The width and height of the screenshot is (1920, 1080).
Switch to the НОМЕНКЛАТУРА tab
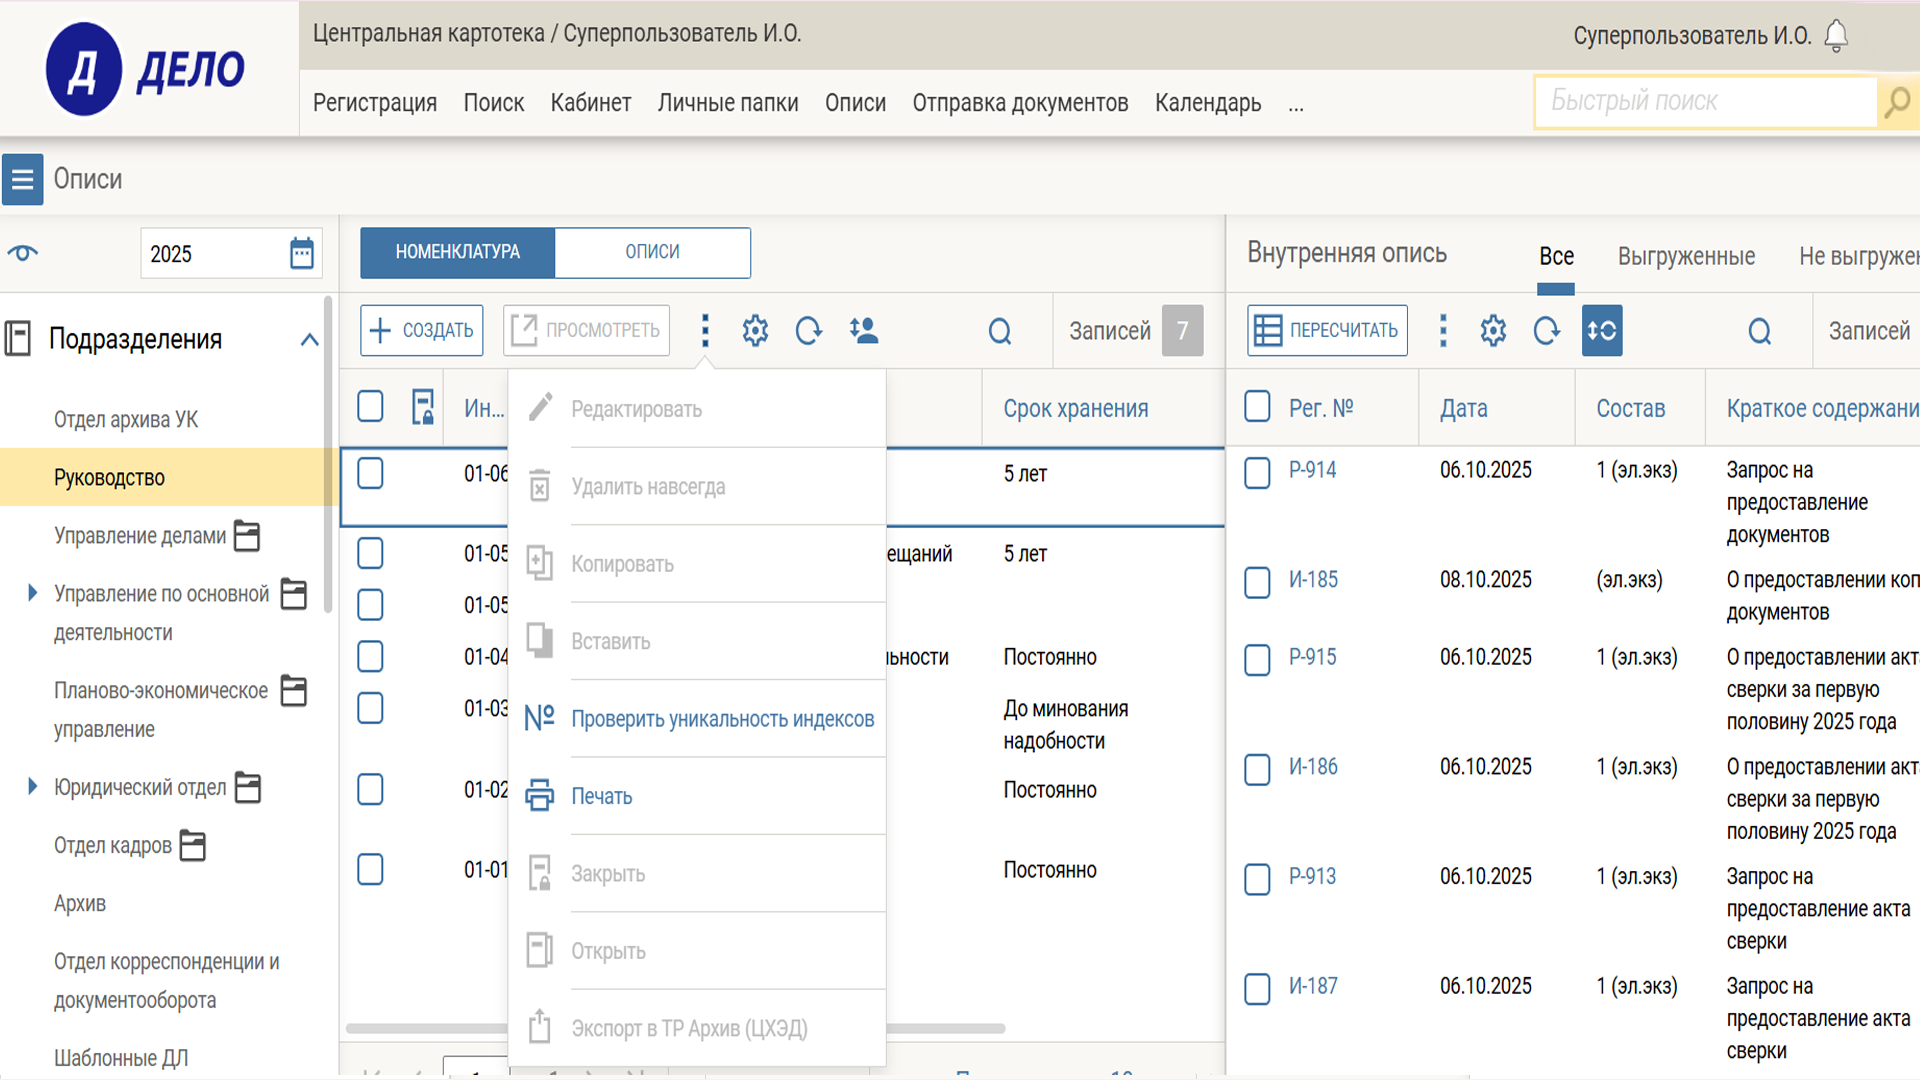(x=457, y=253)
